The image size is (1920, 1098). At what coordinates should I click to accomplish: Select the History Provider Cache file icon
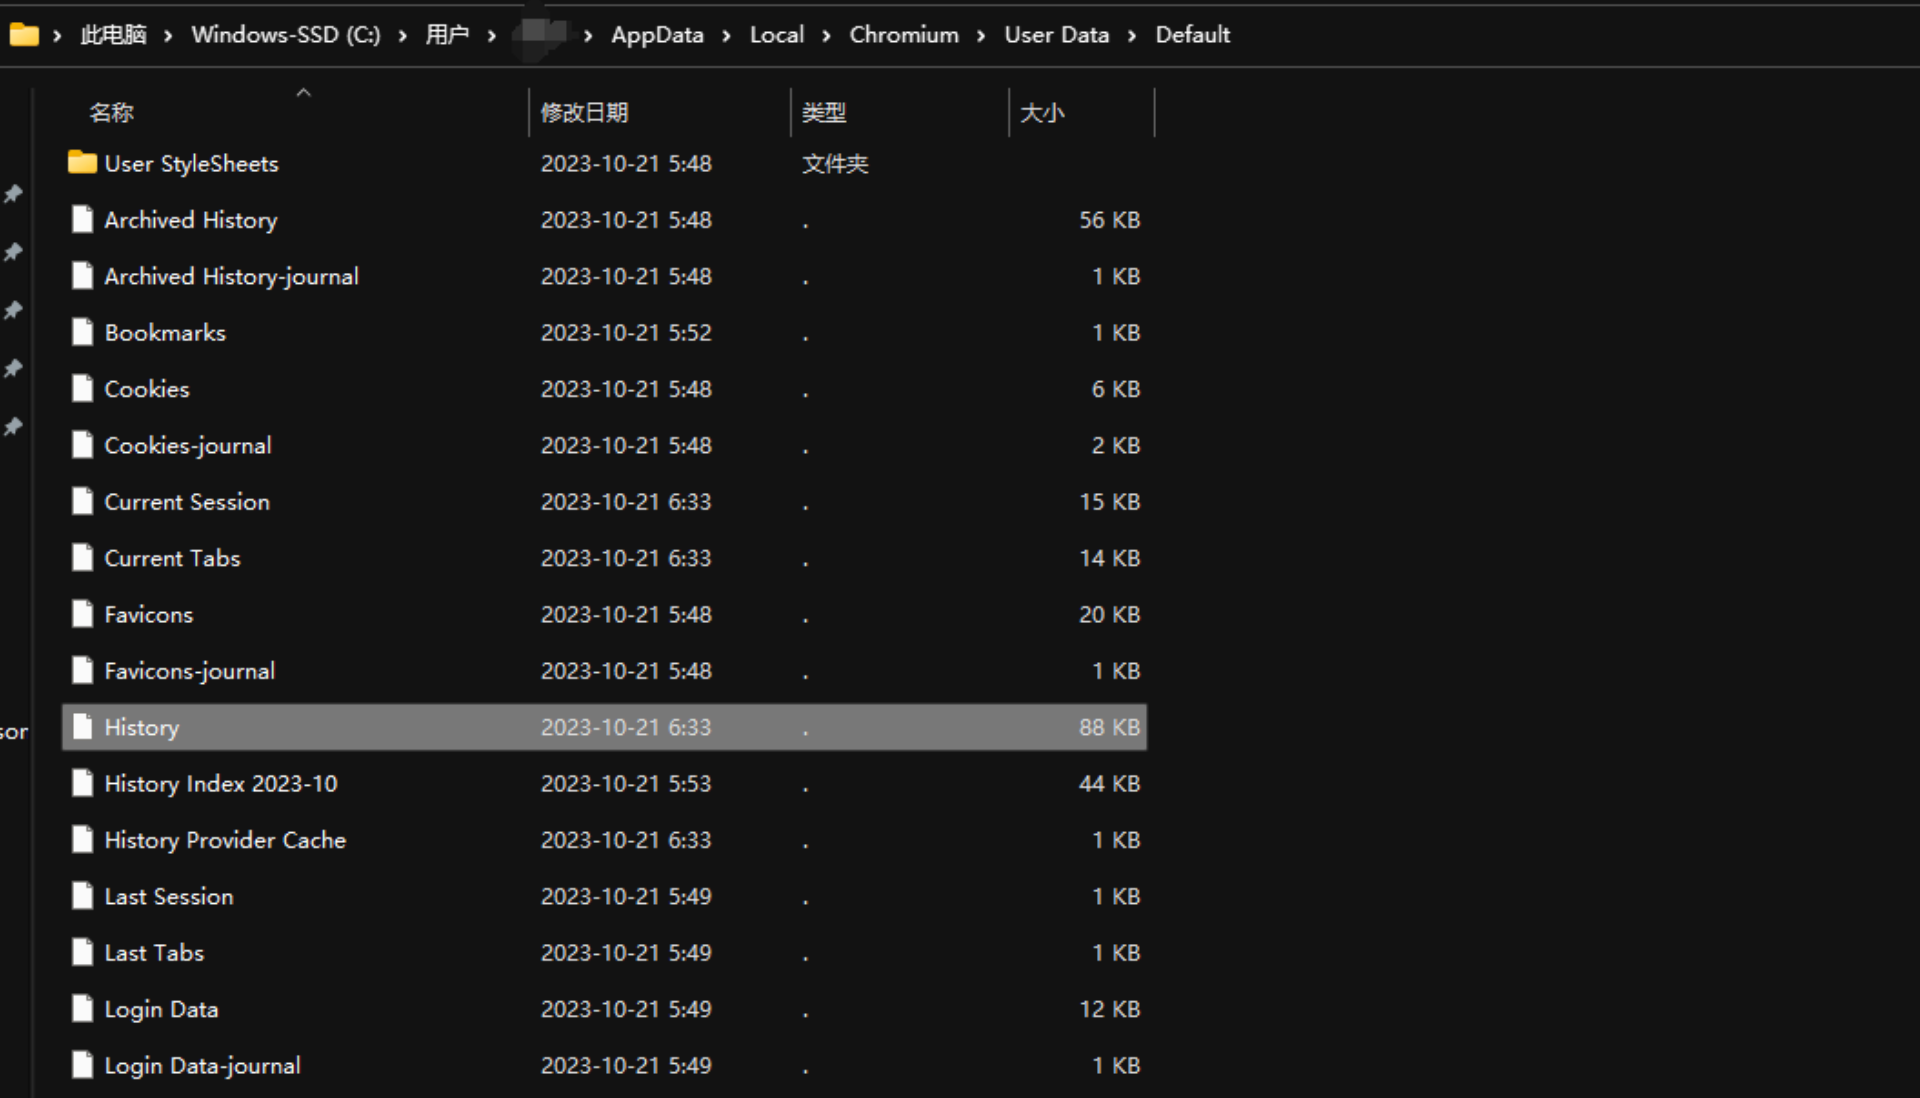(x=83, y=840)
